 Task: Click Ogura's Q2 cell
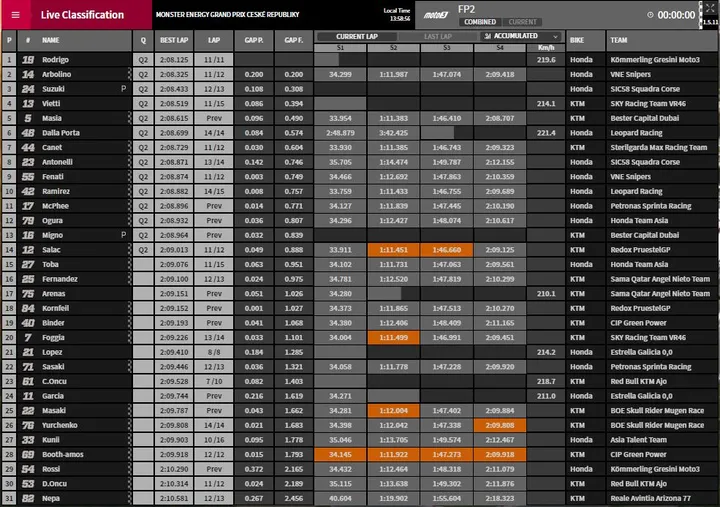pyautogui.click(x=143, y=220)
